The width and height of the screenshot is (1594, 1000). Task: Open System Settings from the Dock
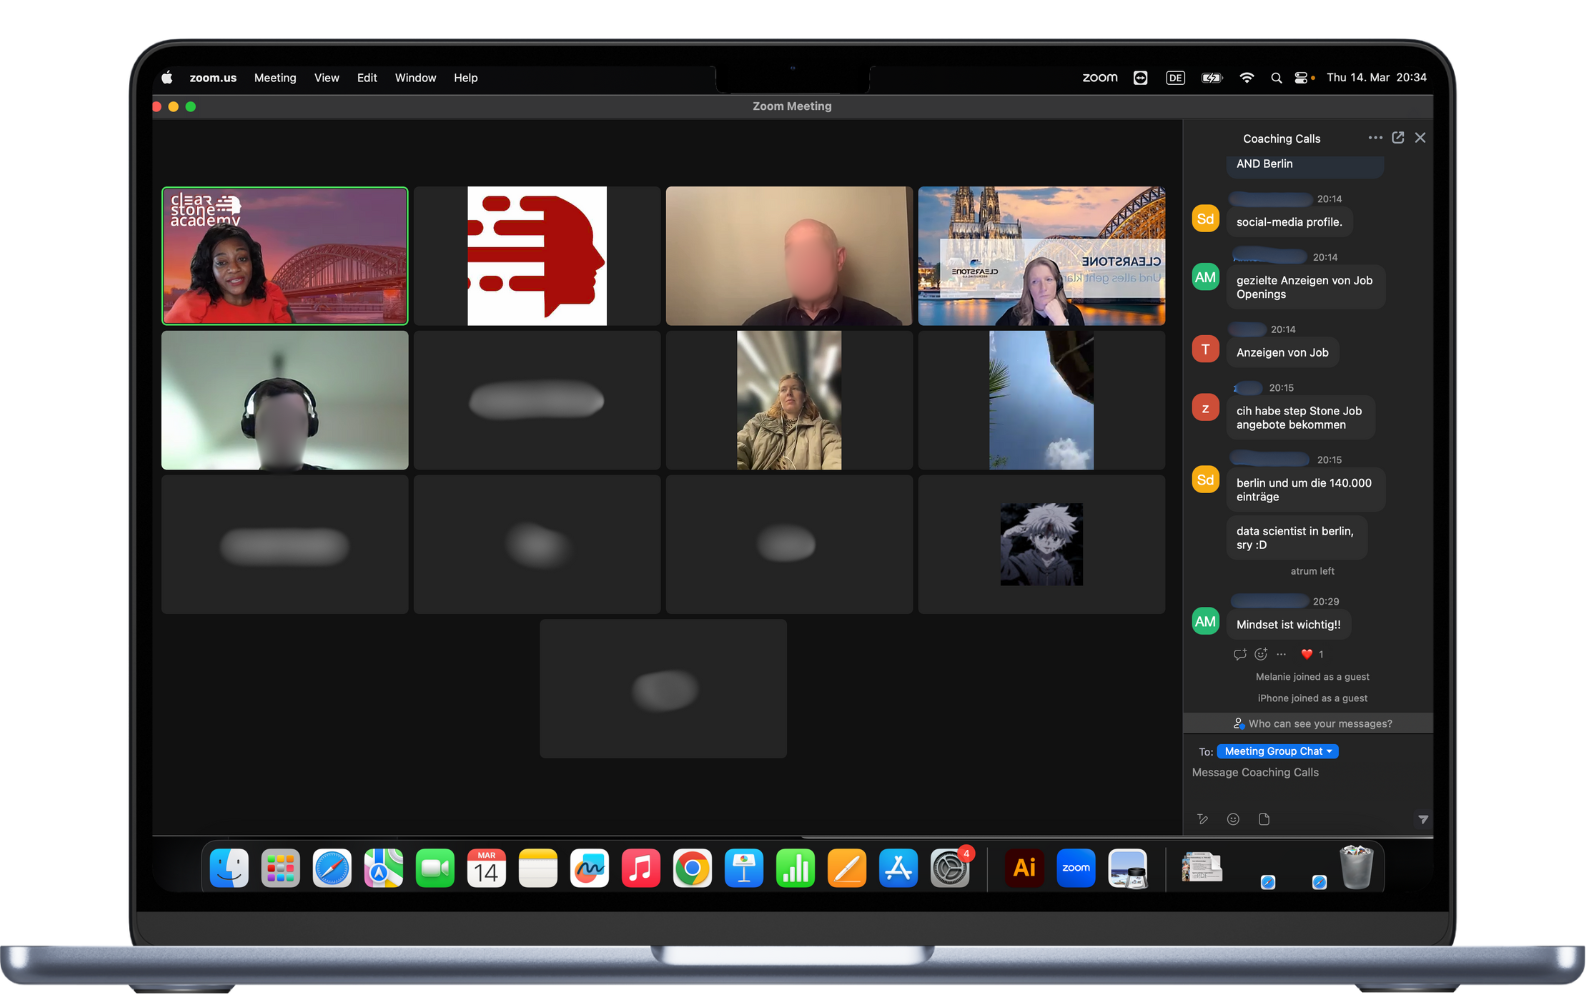950,868
